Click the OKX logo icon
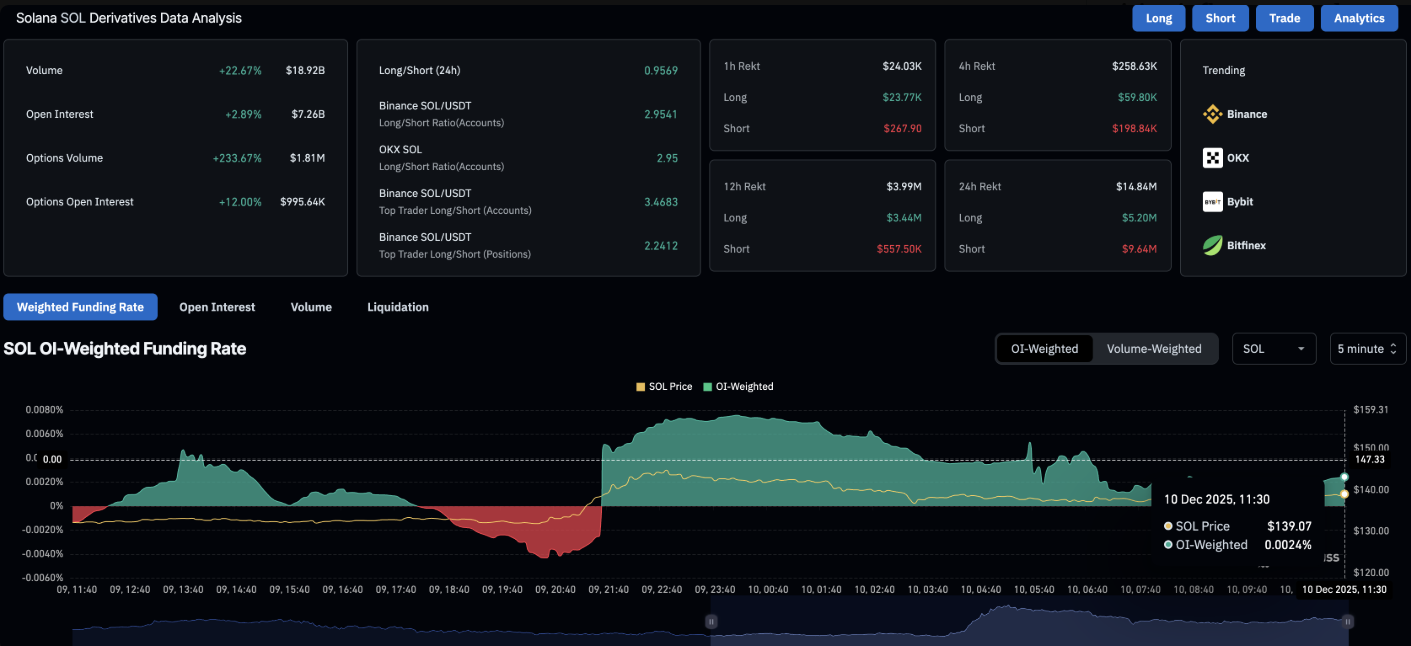The height and width of the screenshot is (646, 1411). pos(1212,158)
